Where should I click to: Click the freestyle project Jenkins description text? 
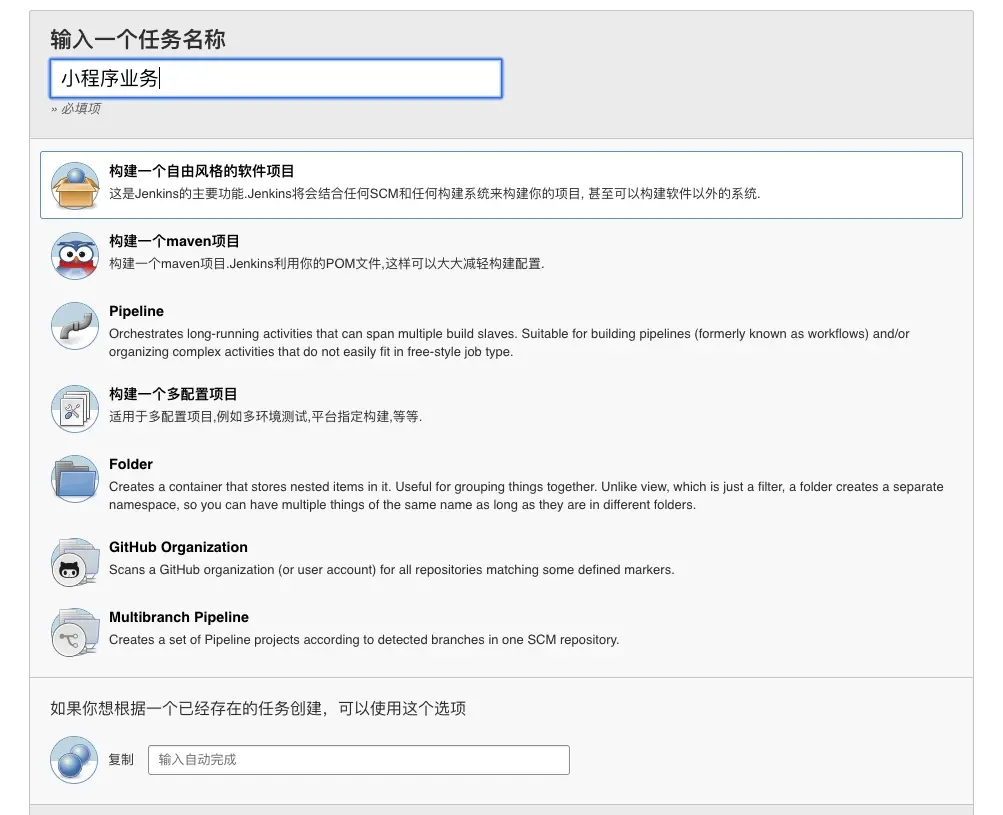point(434,194)
